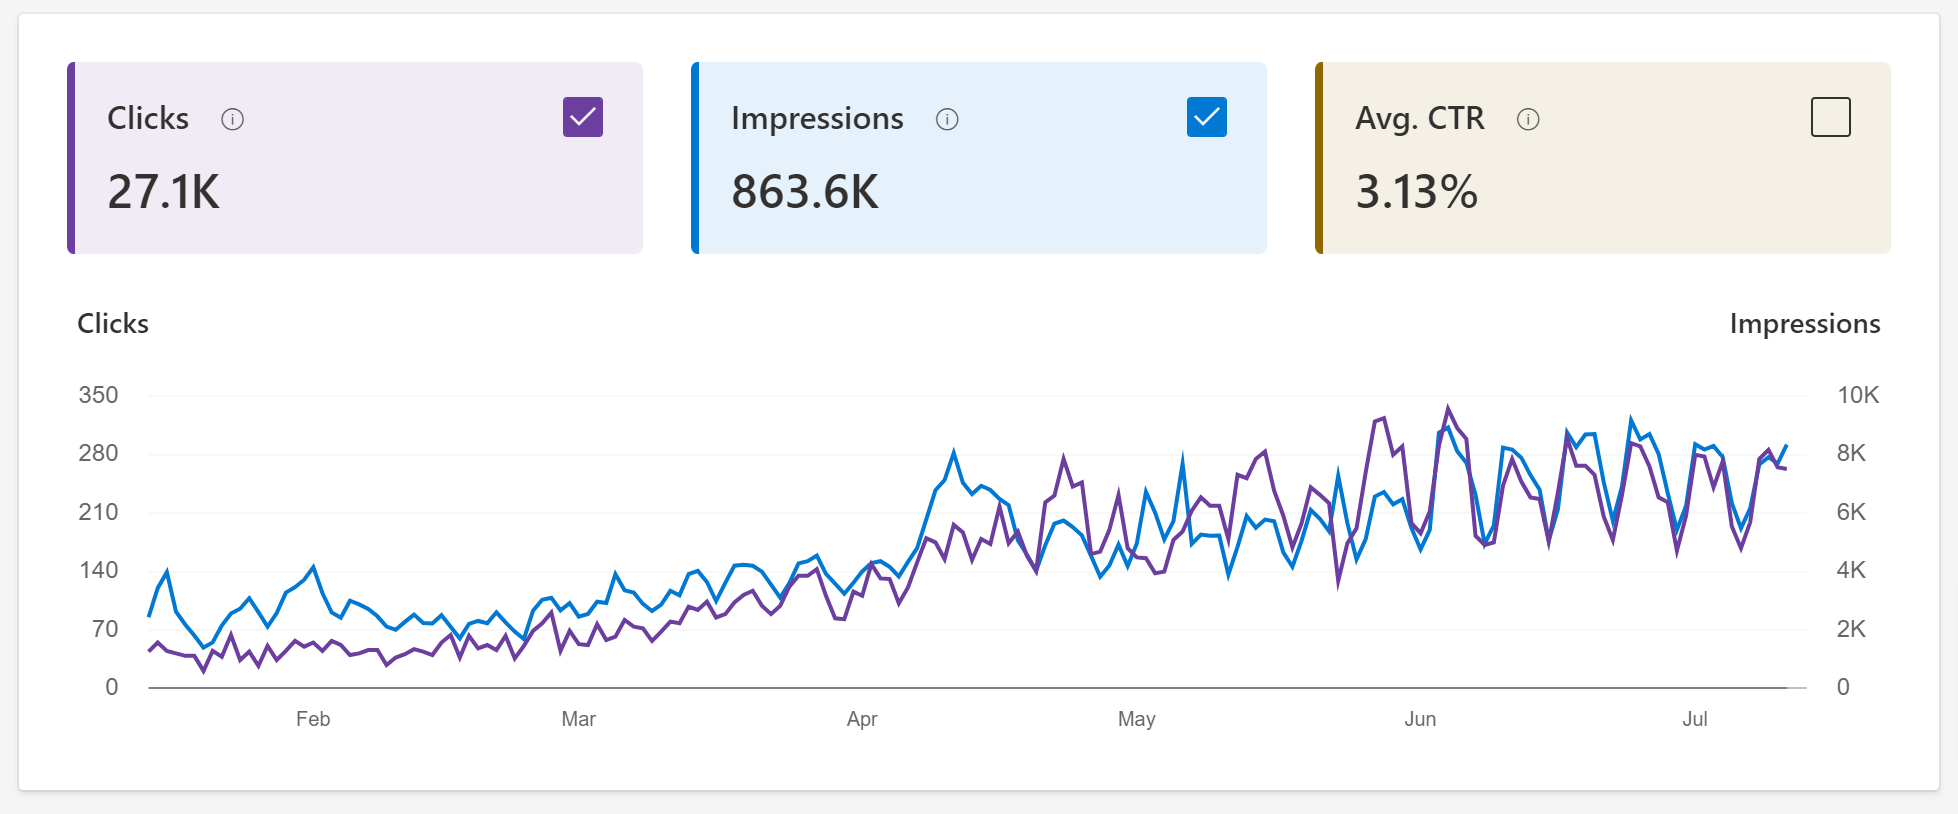Click the Apr month axis label
Image resolution: width=1958 pixels, height=814 pixels.
tap(862, 719)
